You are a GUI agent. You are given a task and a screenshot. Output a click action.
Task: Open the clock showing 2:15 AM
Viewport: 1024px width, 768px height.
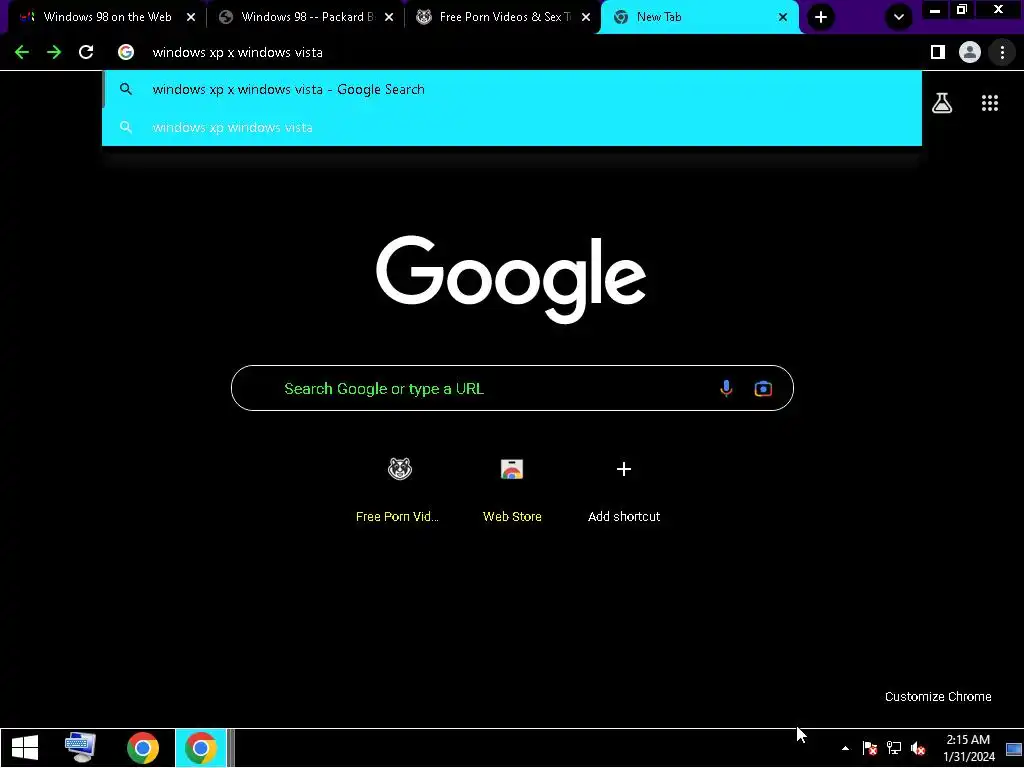pos(968,748)
